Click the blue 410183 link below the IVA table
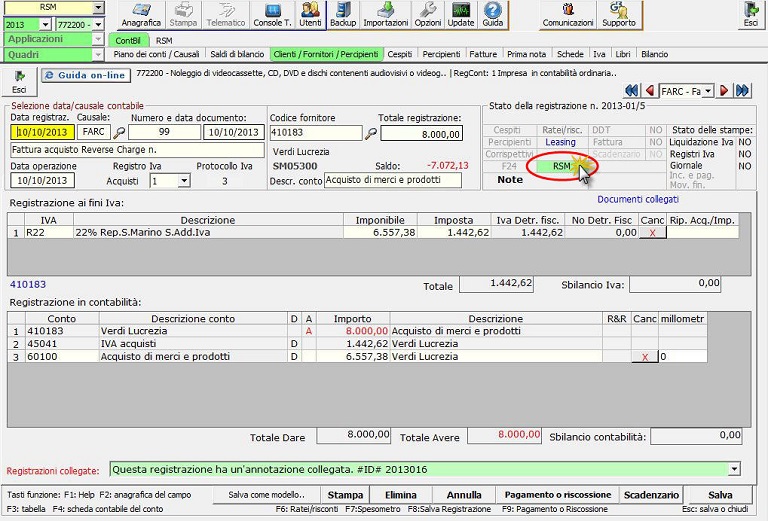 pos(28,284)
